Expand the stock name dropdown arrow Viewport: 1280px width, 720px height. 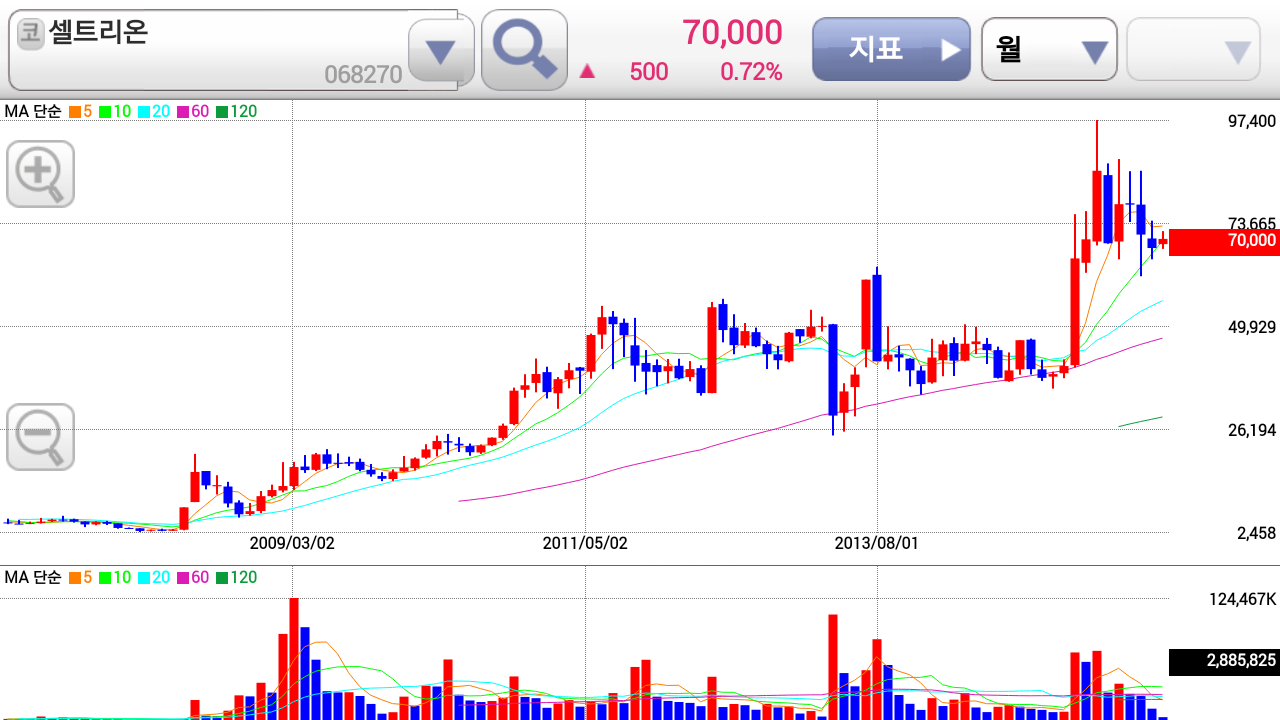point(441,50)
